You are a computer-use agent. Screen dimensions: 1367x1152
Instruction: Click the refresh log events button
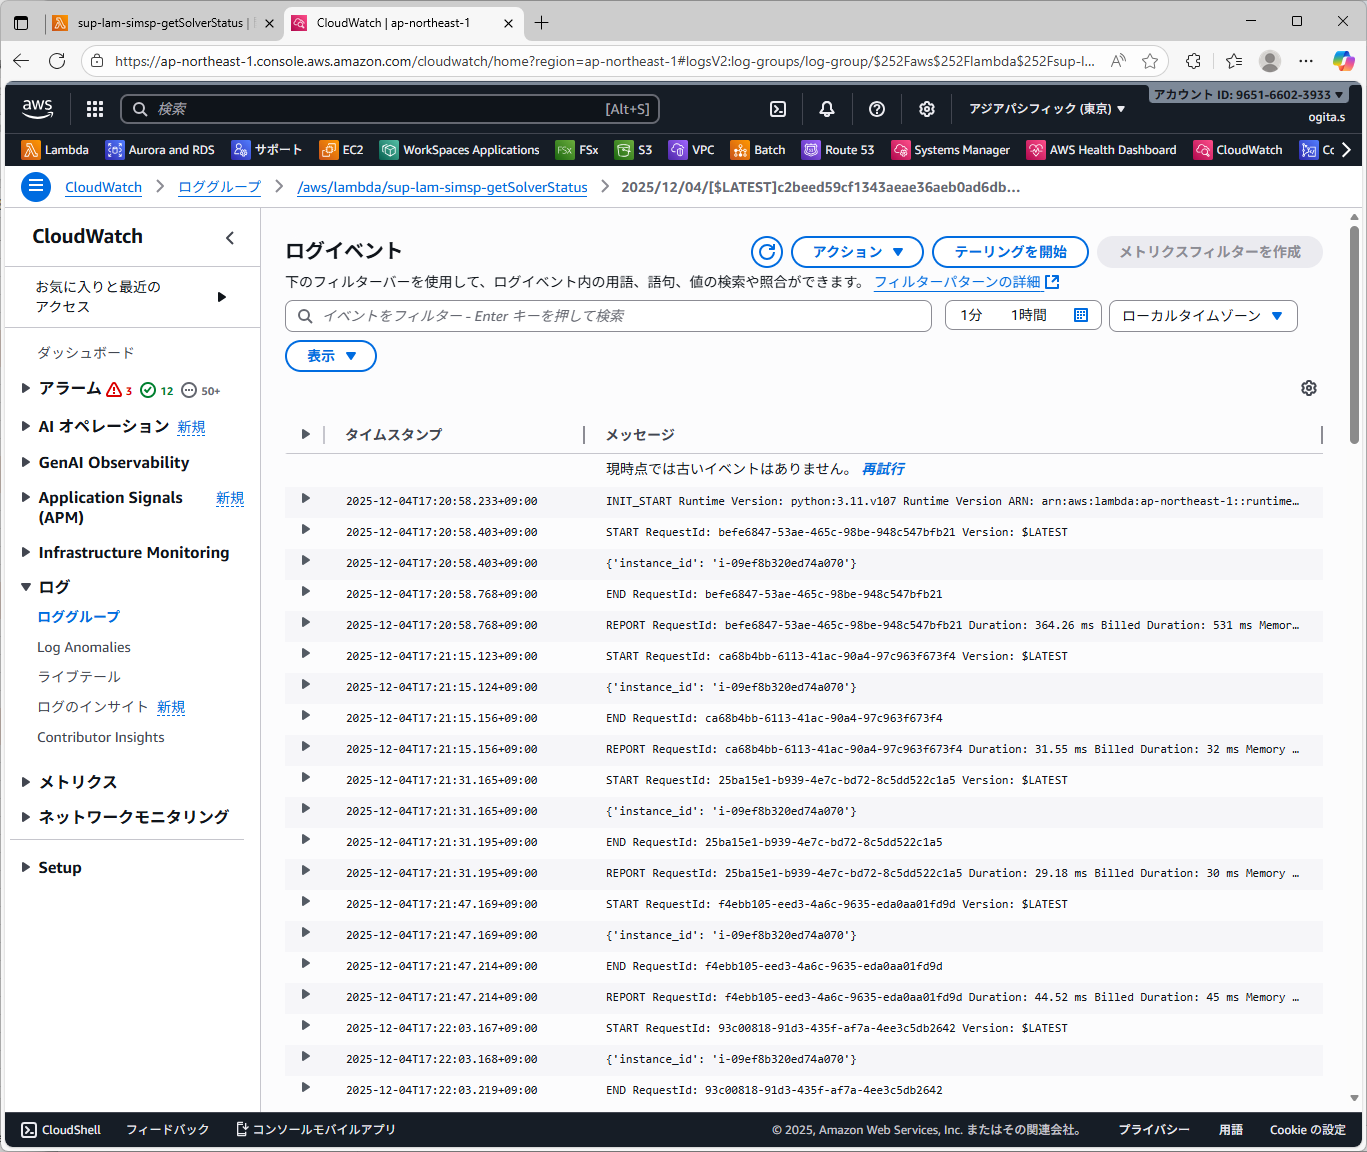[766, 252]
